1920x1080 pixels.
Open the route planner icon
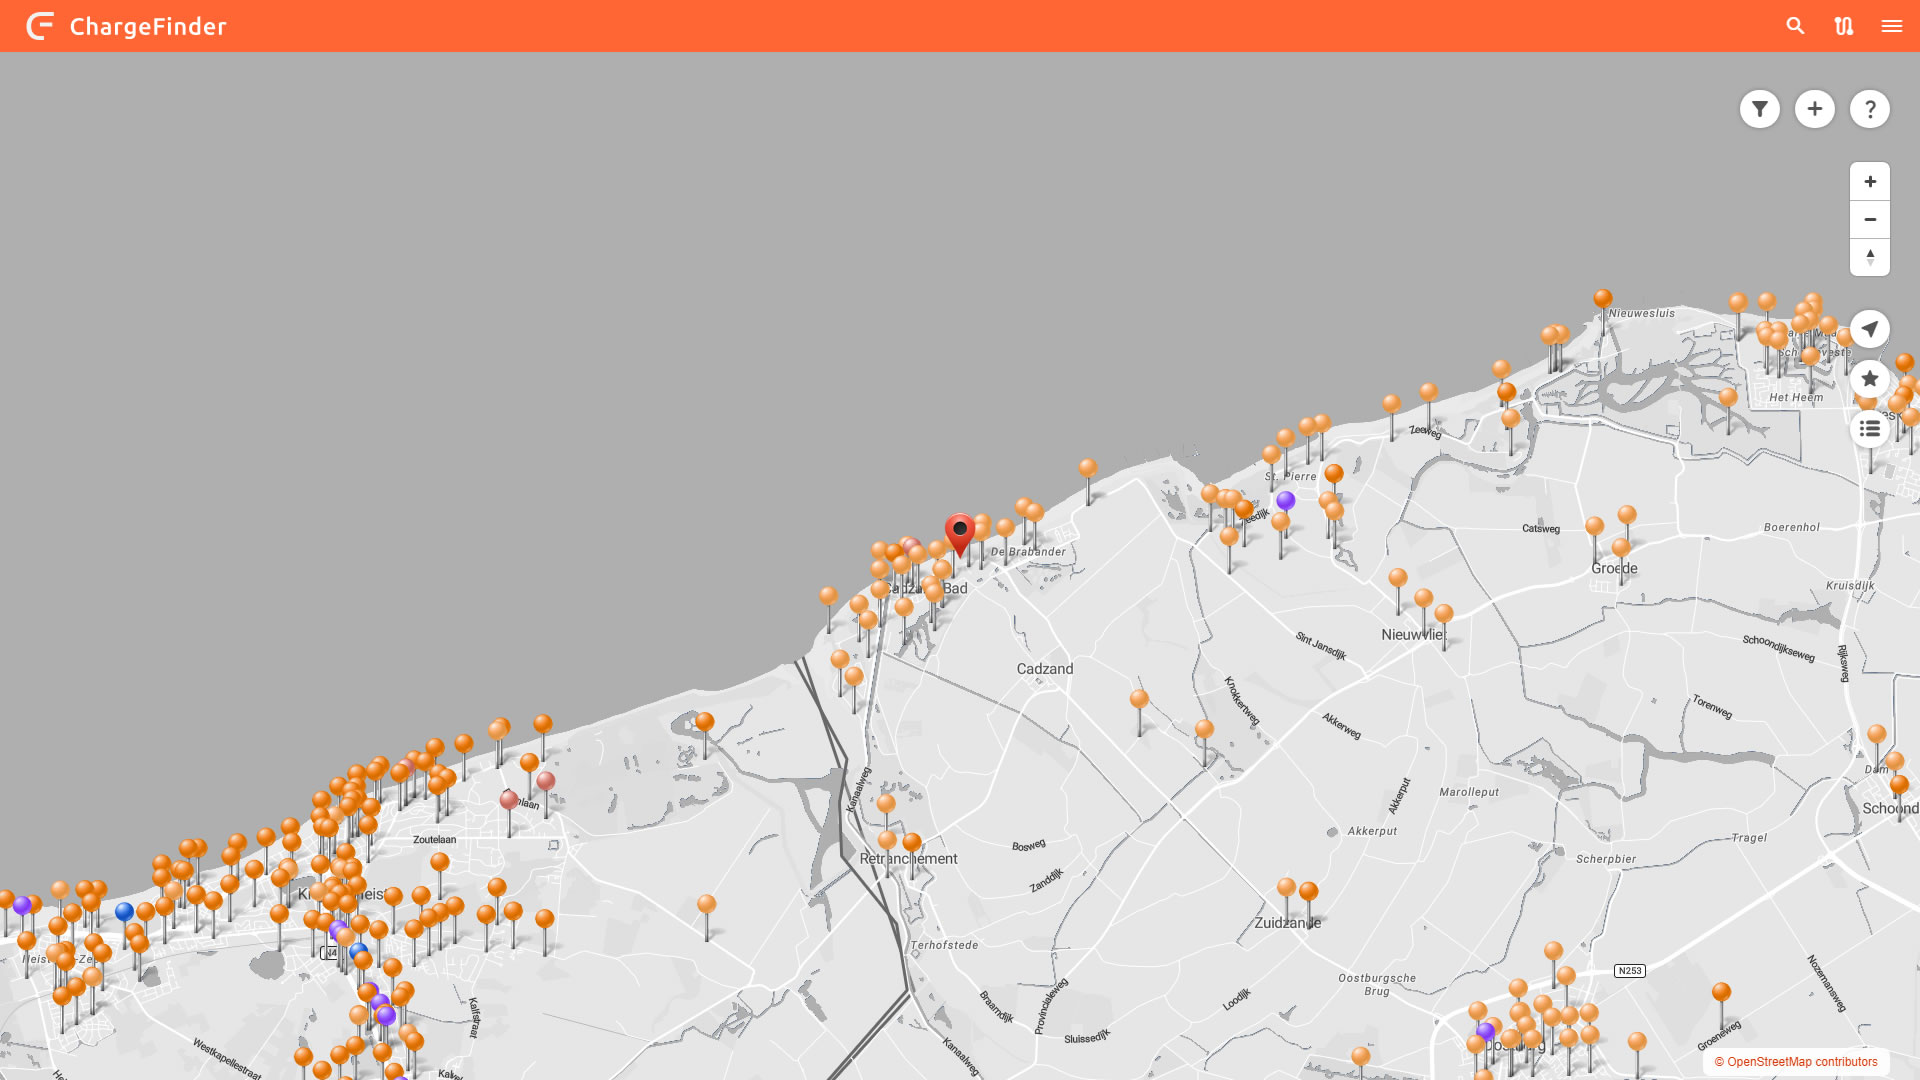point(1843,26)
